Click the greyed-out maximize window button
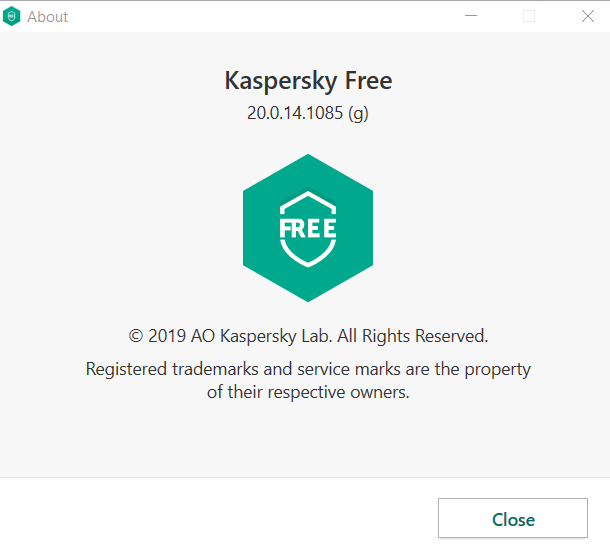The height and width of the screenshot is (553, 610). click(x=529, y=16)
